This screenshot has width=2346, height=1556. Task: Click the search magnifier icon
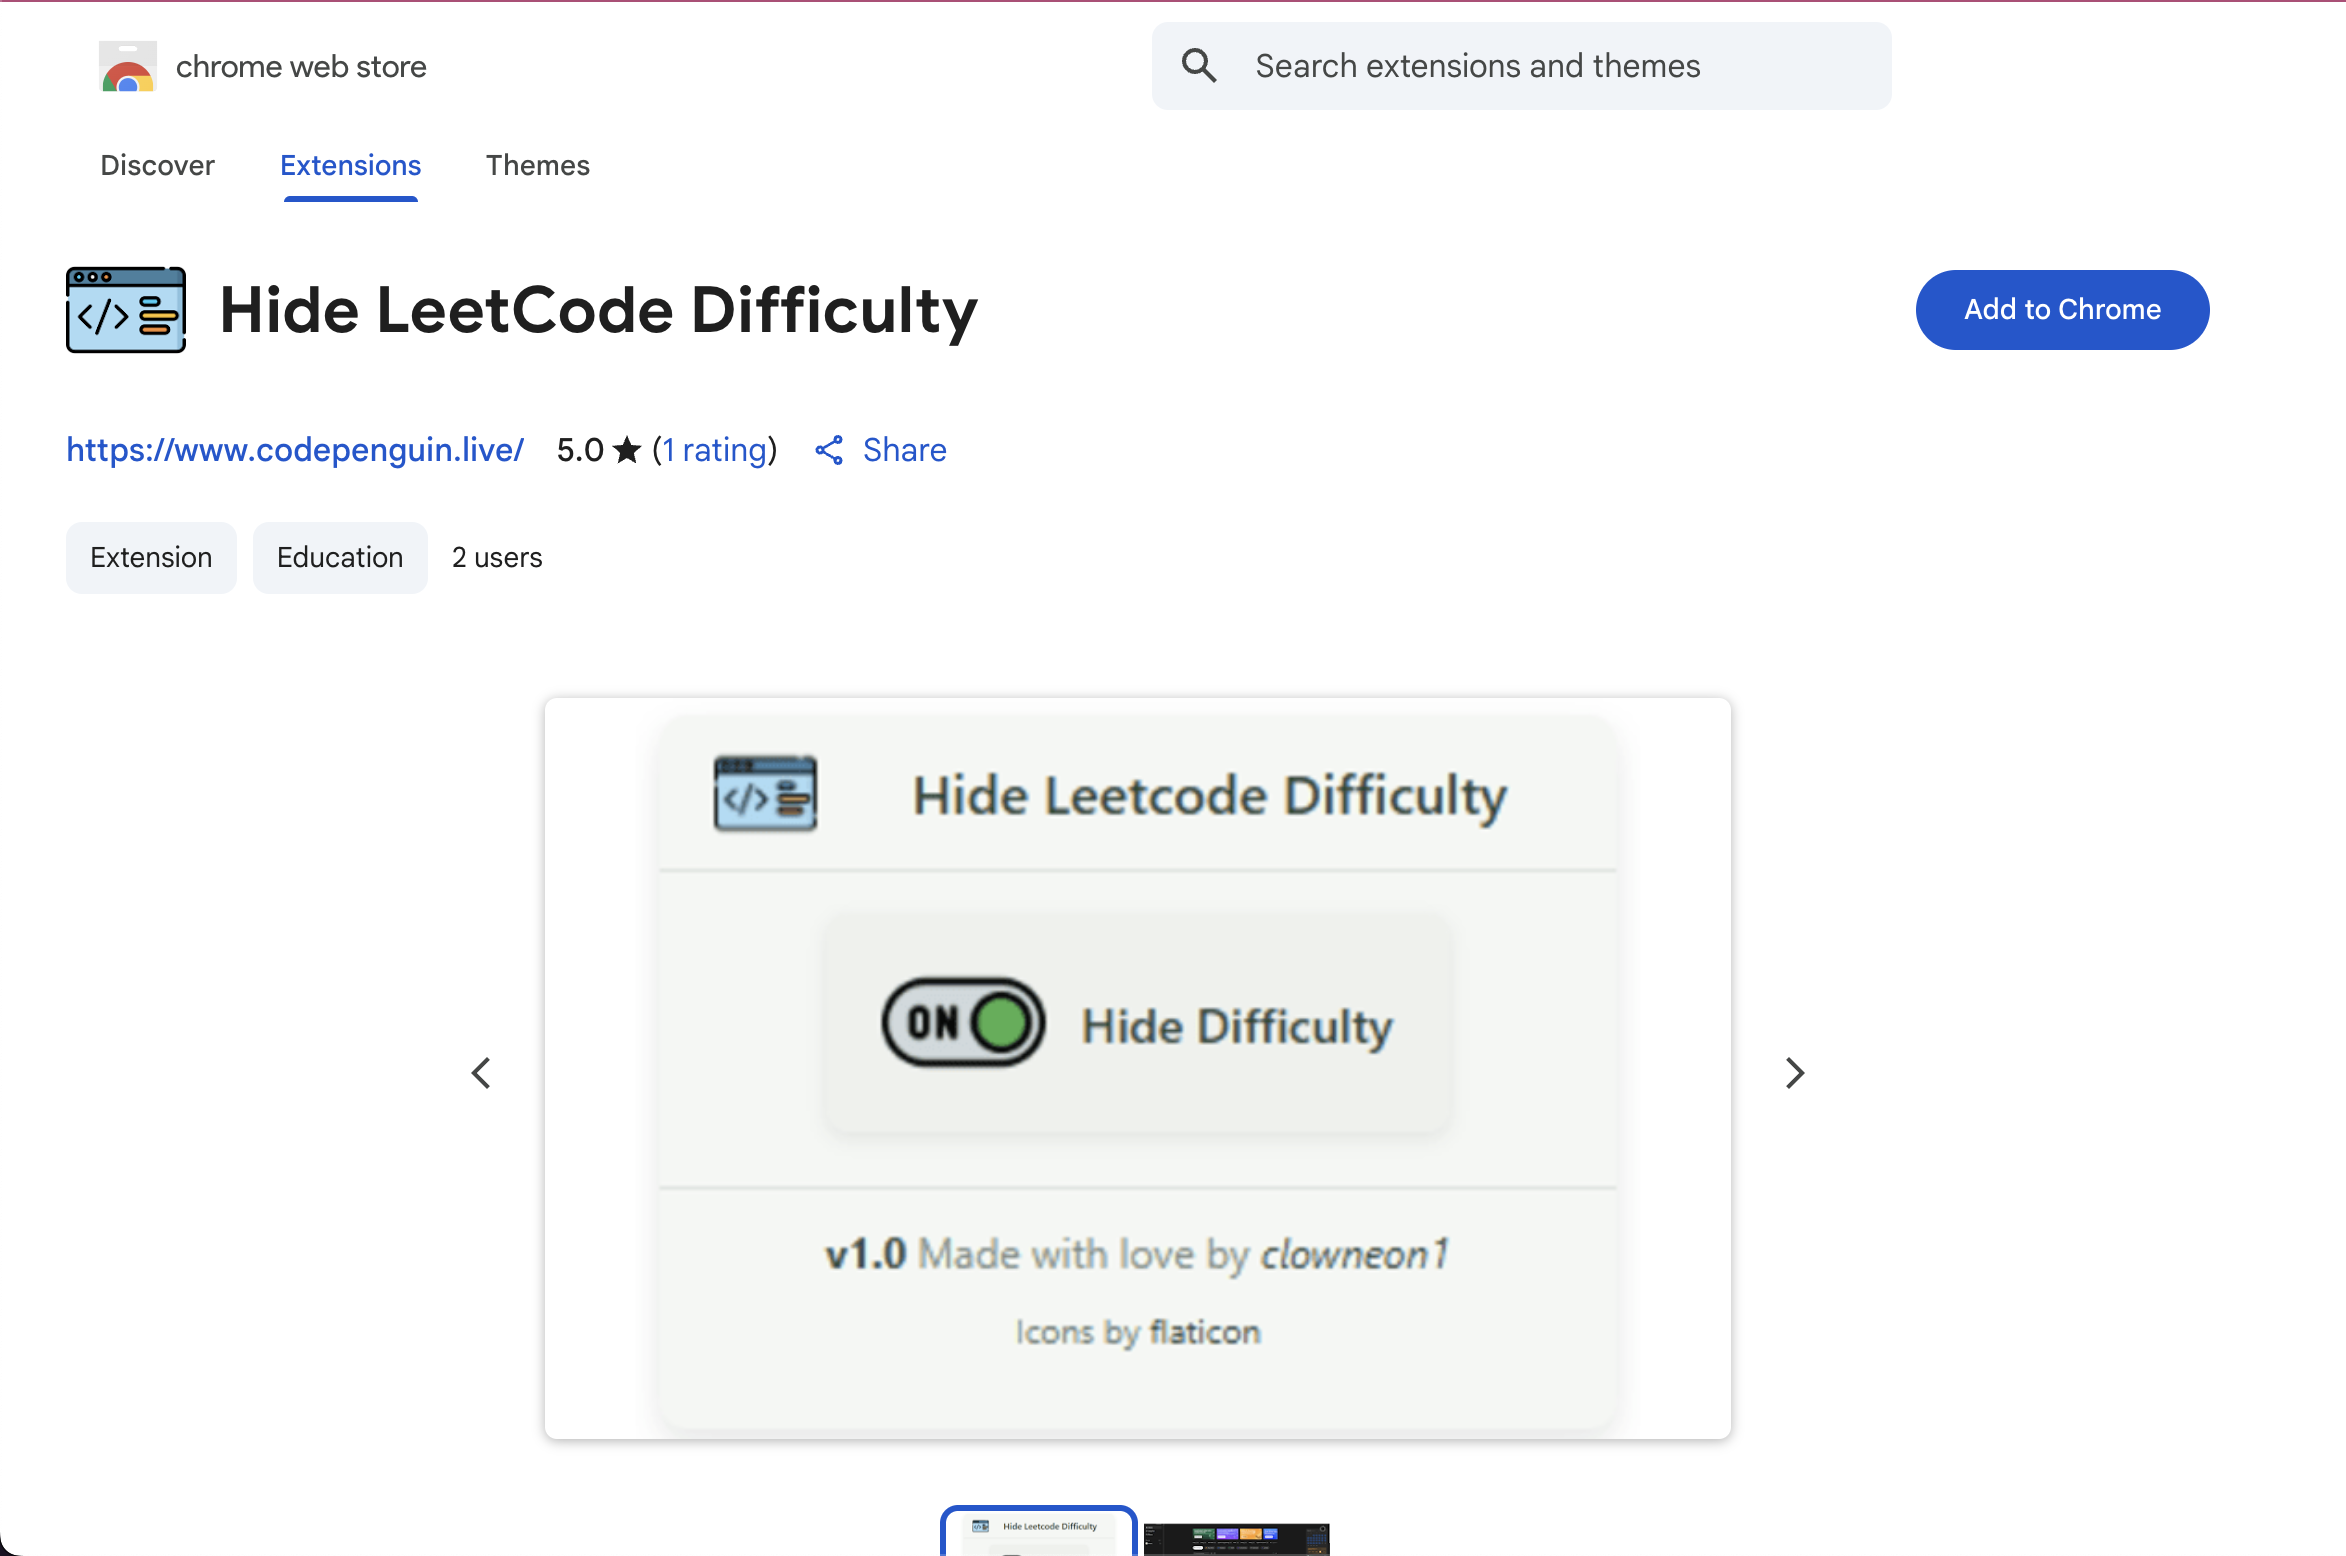pyautogui.click(x=1199, y=65)
